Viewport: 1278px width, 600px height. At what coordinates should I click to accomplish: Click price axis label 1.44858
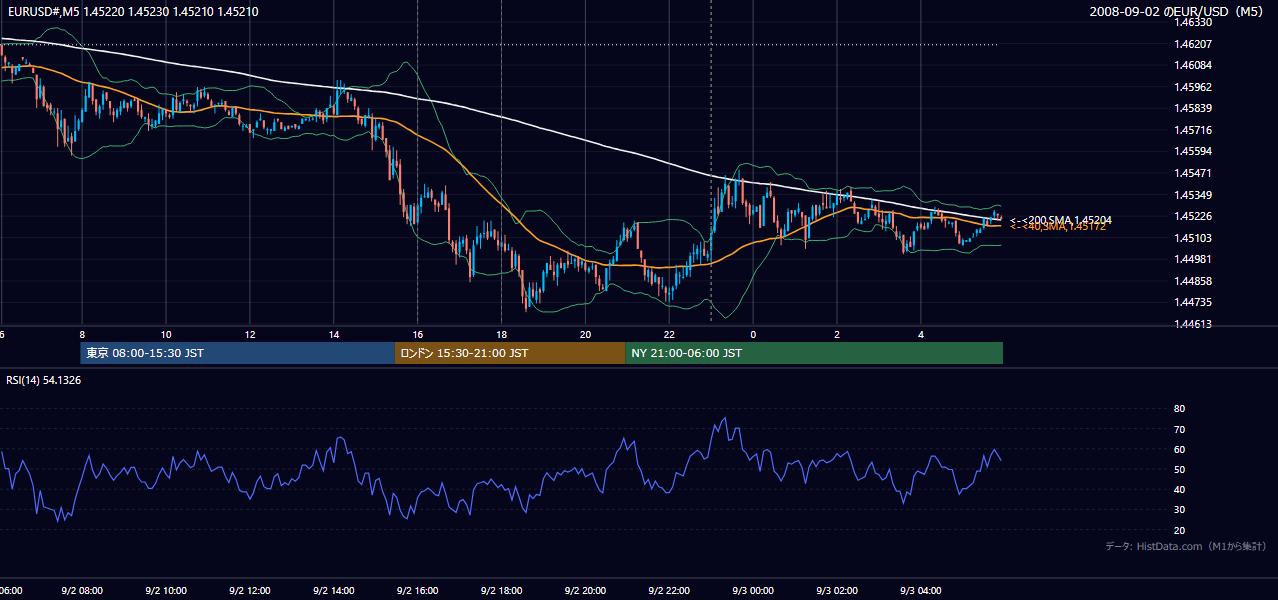pos(1193,281)
